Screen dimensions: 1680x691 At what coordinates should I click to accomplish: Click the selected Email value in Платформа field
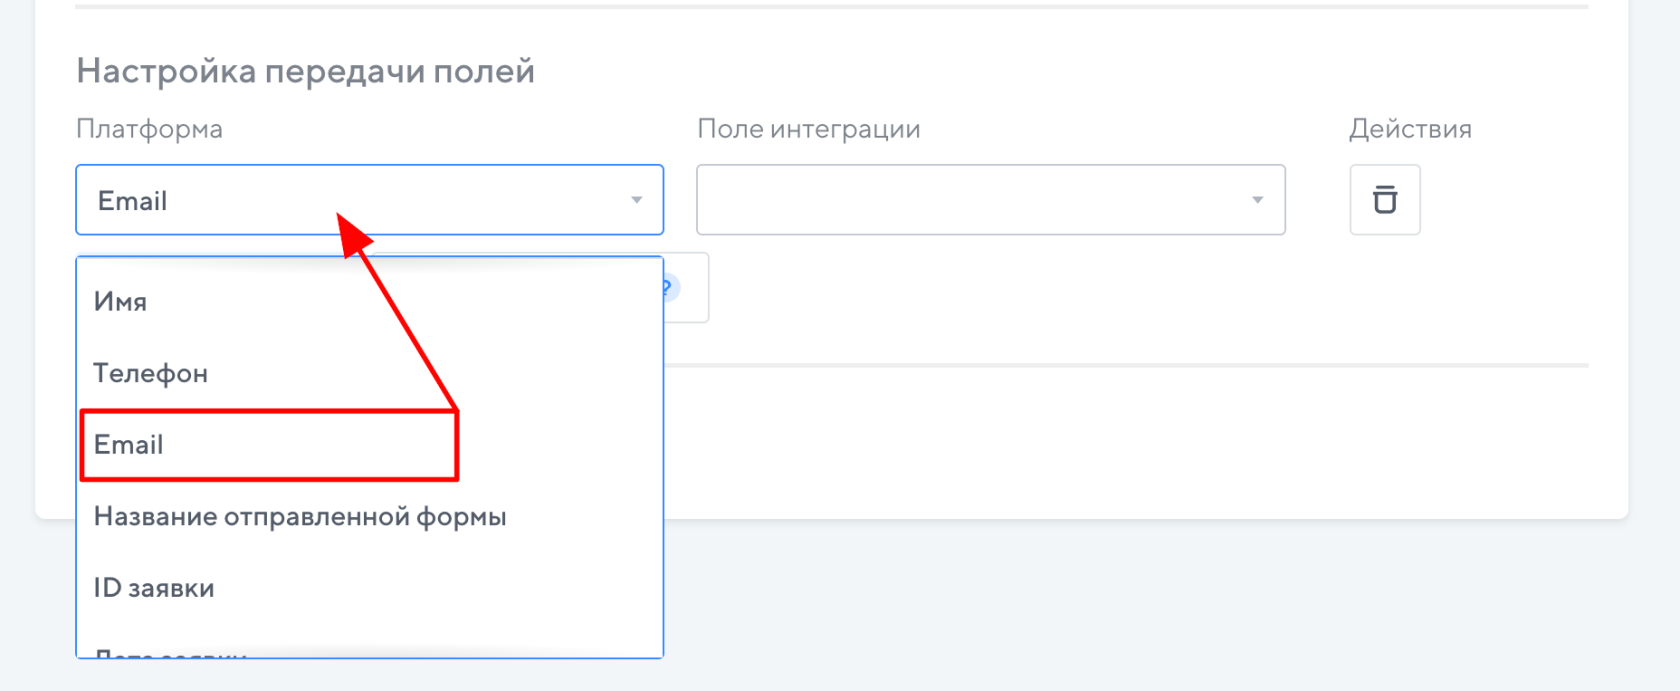coord(133,201)
